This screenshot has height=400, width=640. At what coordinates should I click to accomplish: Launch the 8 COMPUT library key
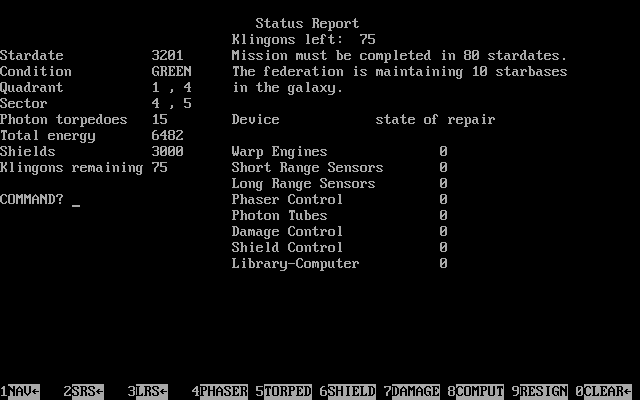tap(476, 391)
